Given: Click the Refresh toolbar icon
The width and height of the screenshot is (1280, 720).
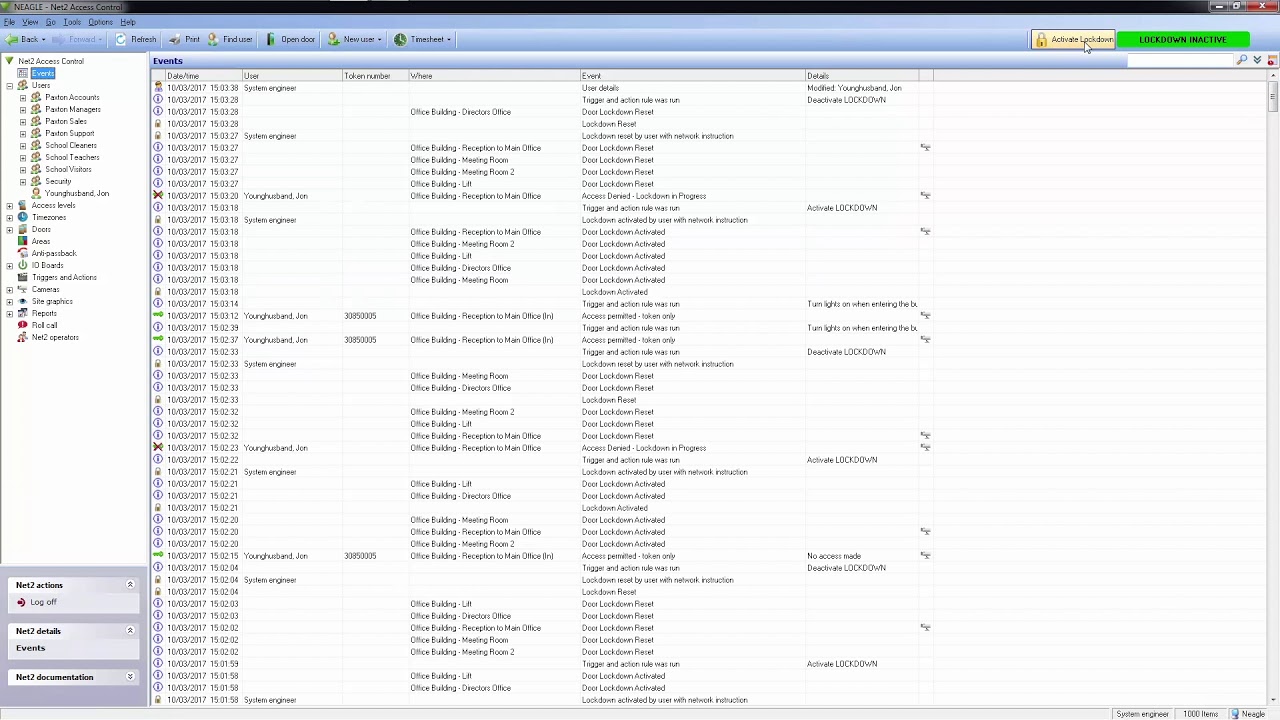Looking at the screenshot, I should [x=121, y=39].
